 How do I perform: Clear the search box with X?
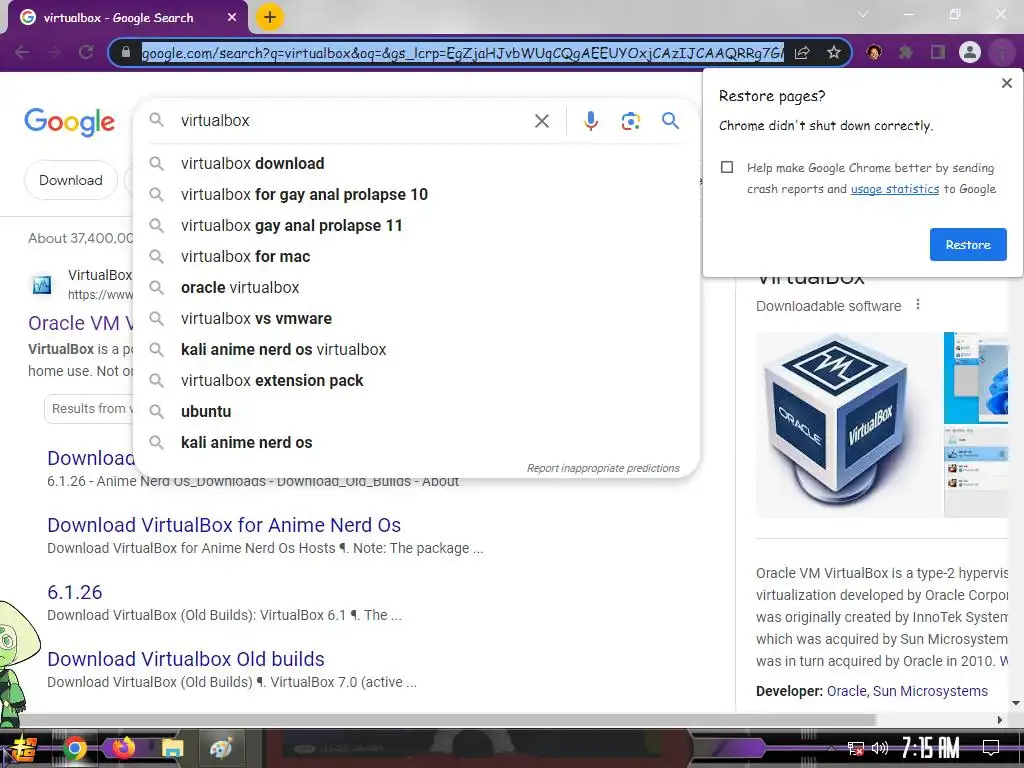tap(541, 121)
